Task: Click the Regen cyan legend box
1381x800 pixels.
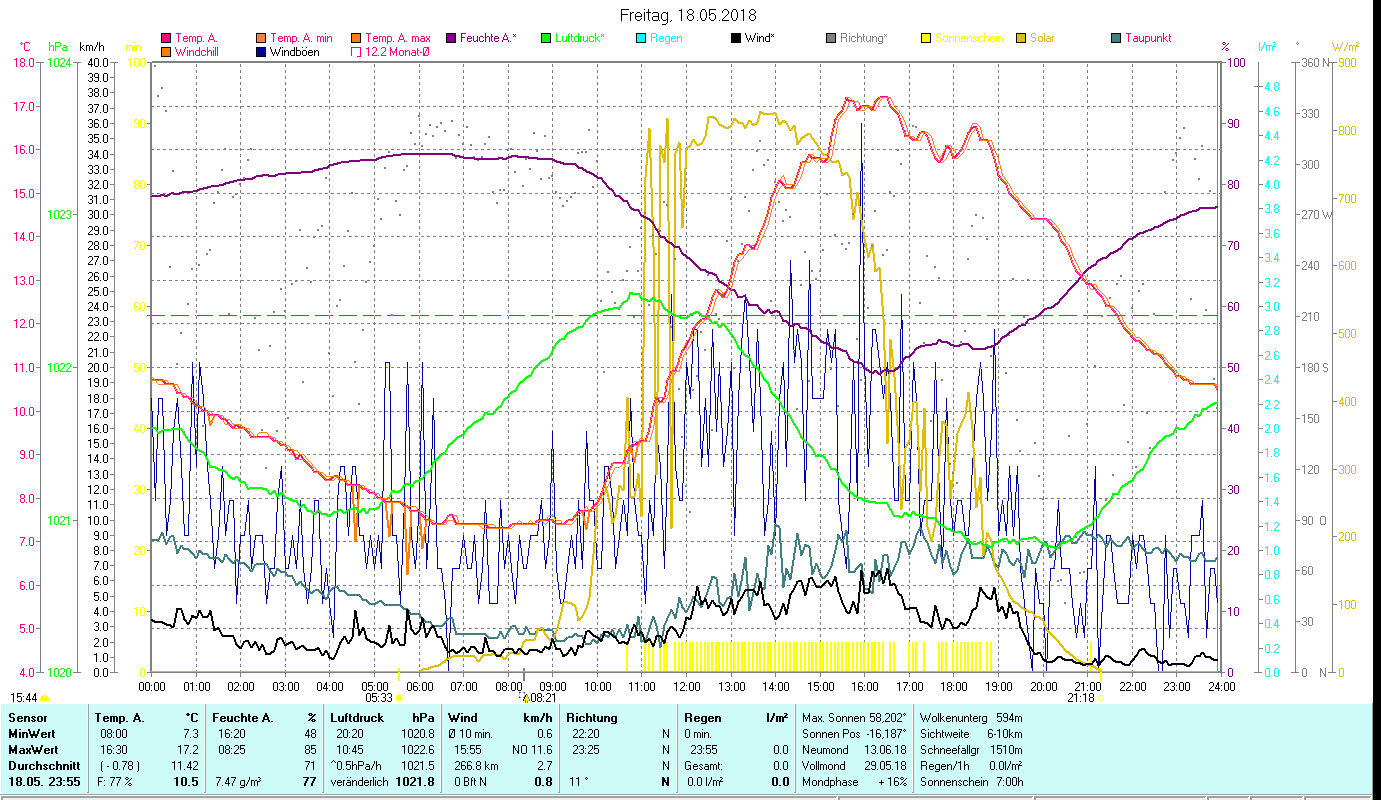Action: 641,38
